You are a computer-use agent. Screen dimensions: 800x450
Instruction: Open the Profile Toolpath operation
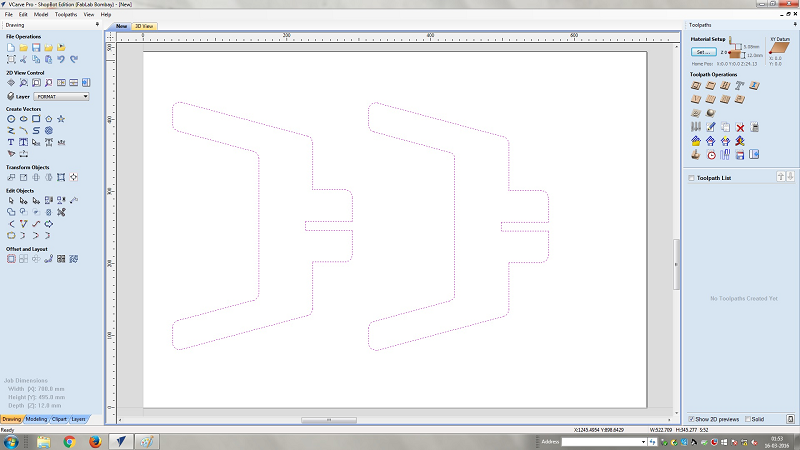696,86
